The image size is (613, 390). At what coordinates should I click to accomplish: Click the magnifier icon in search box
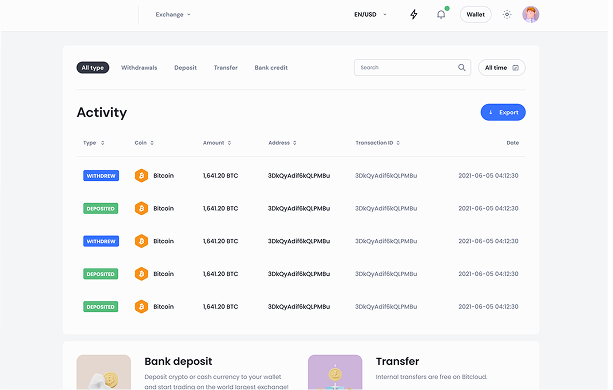pyautogui.click(x=462, y=68)
